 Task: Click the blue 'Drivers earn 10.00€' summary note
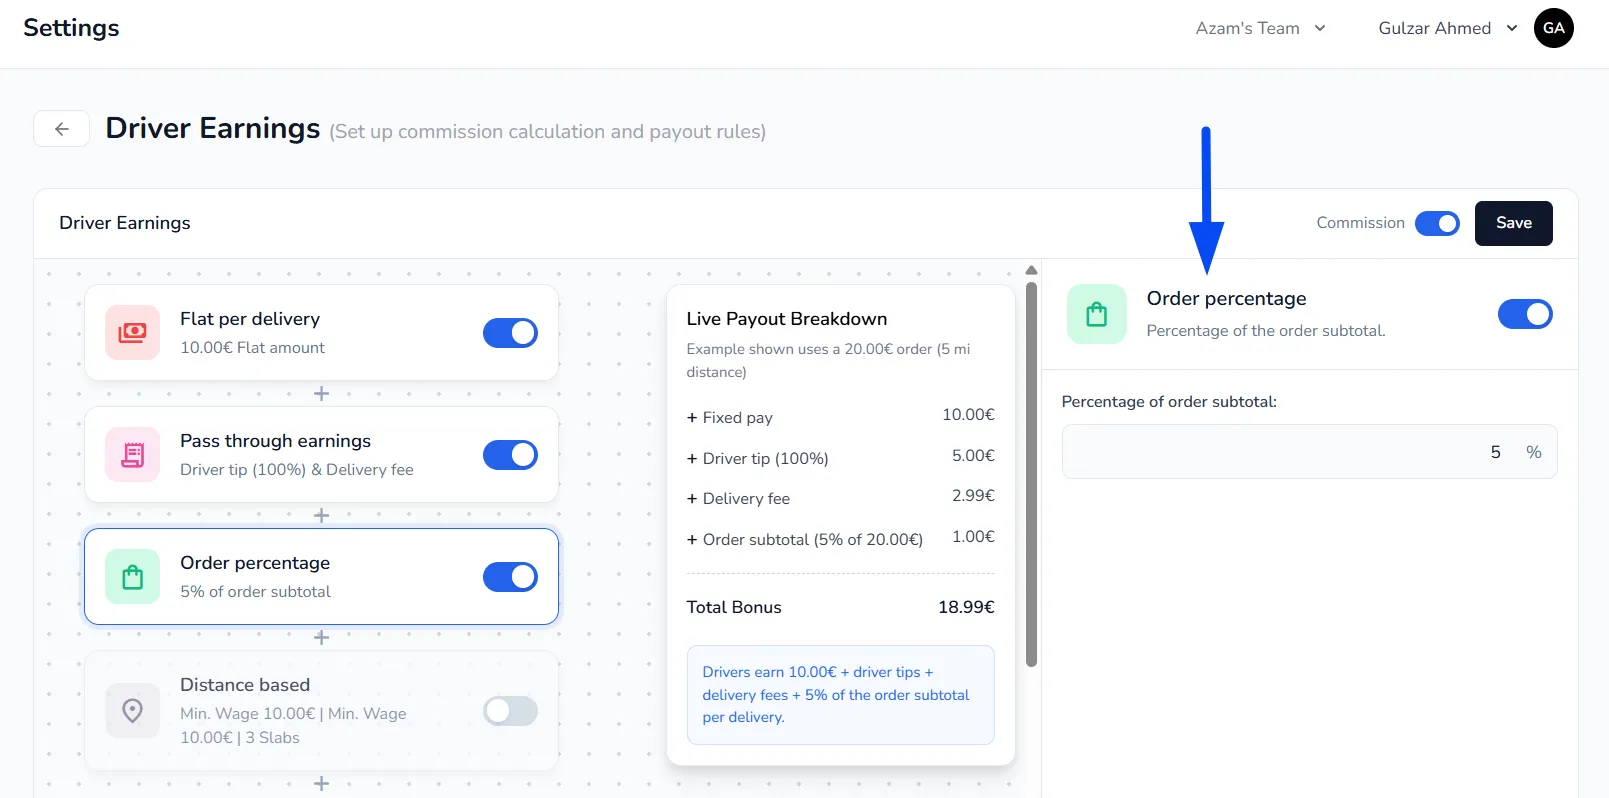point(841,695)
